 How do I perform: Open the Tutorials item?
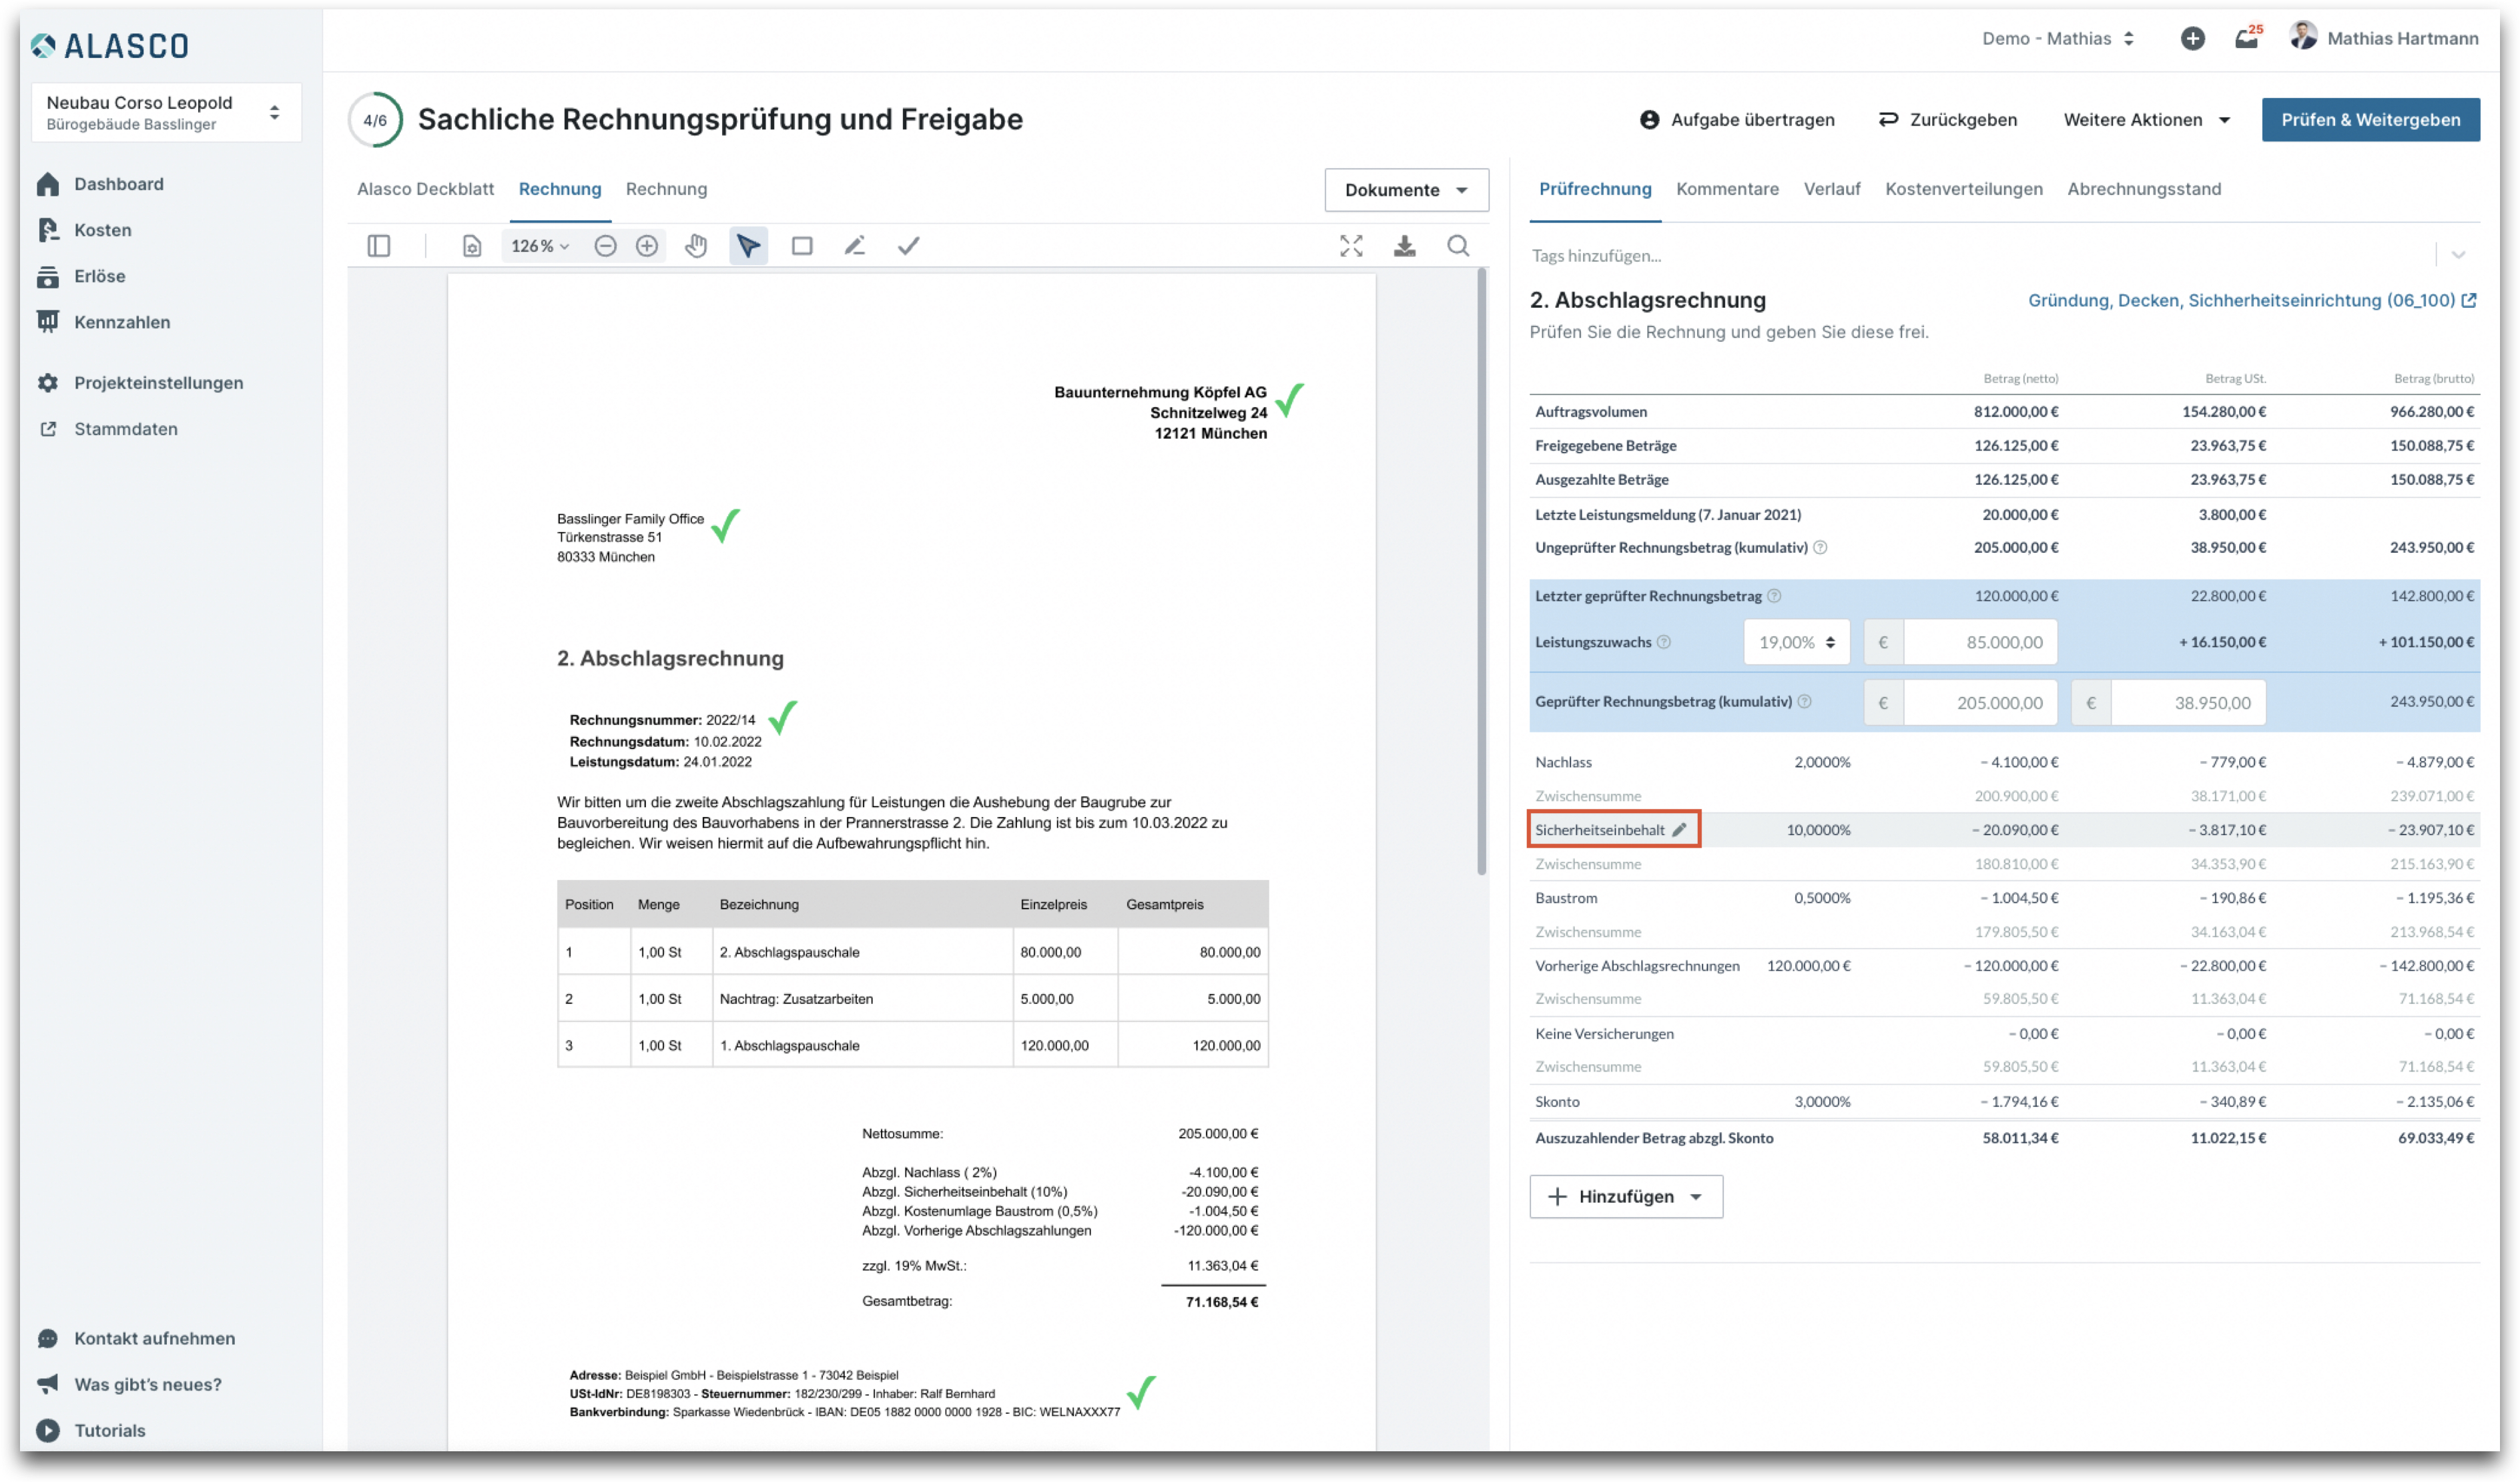pyautogui.click(x=91, y=1430)
